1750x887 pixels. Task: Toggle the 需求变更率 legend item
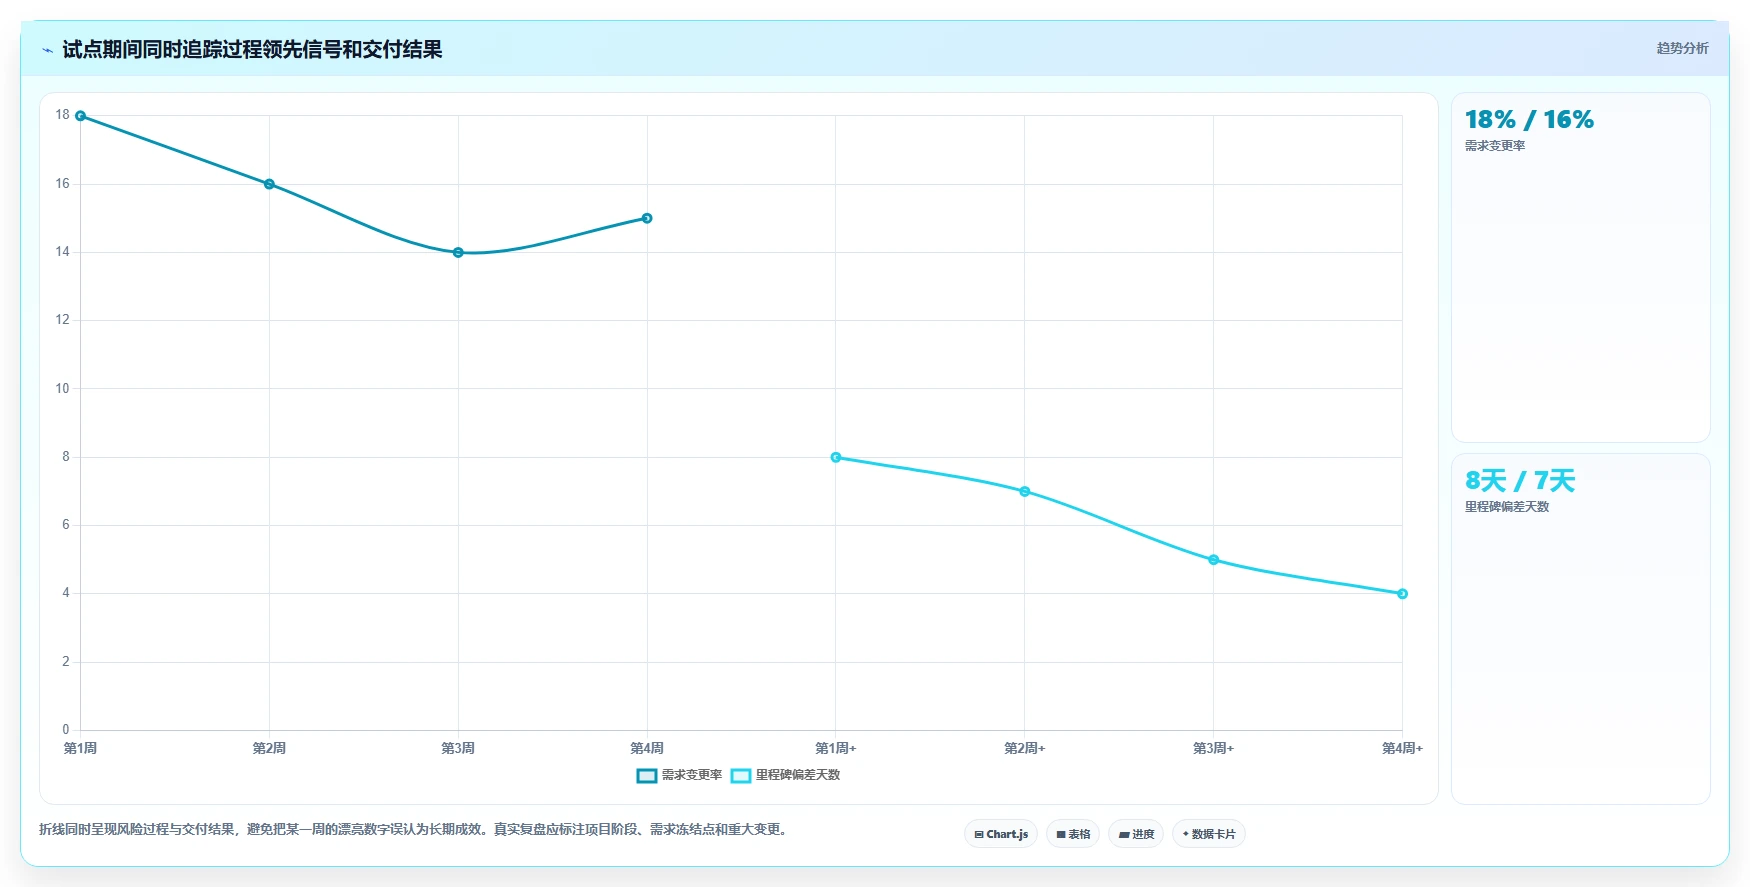679,775
